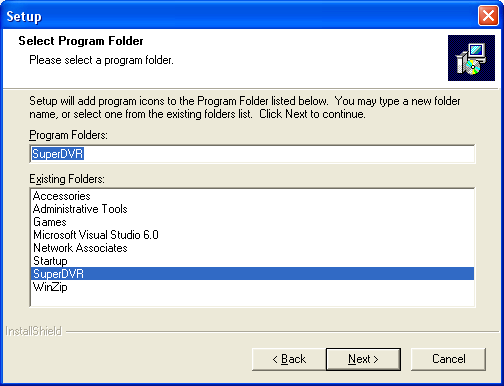Click the Program Folders text field
504x386 pixels.
252,154
